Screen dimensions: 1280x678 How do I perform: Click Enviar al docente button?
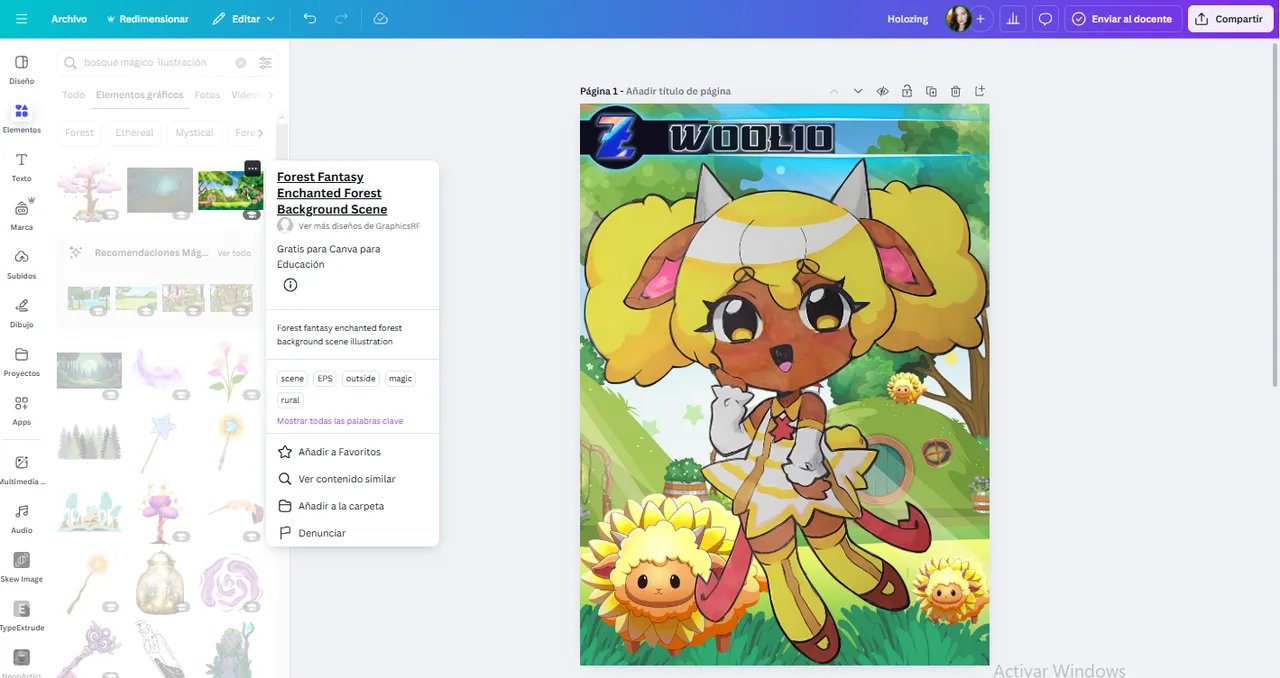tap(1122, 19)
